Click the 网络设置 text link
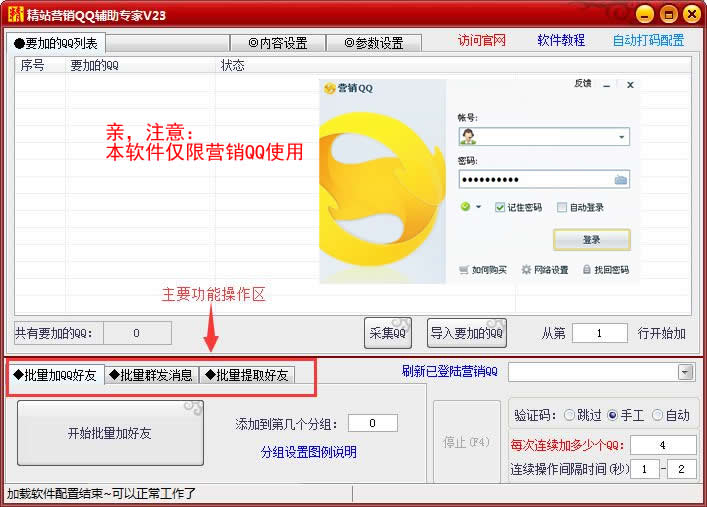 (x=551, y=270)
